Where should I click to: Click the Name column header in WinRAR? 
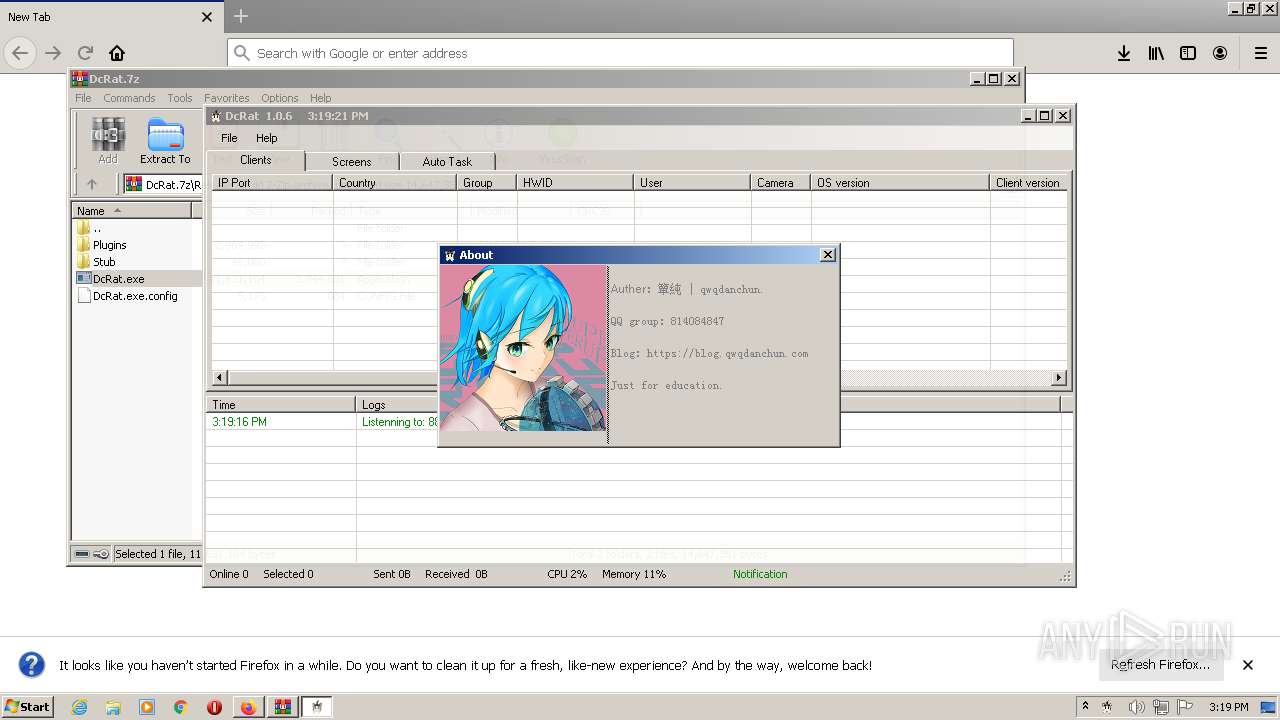[x=133, y=210]
